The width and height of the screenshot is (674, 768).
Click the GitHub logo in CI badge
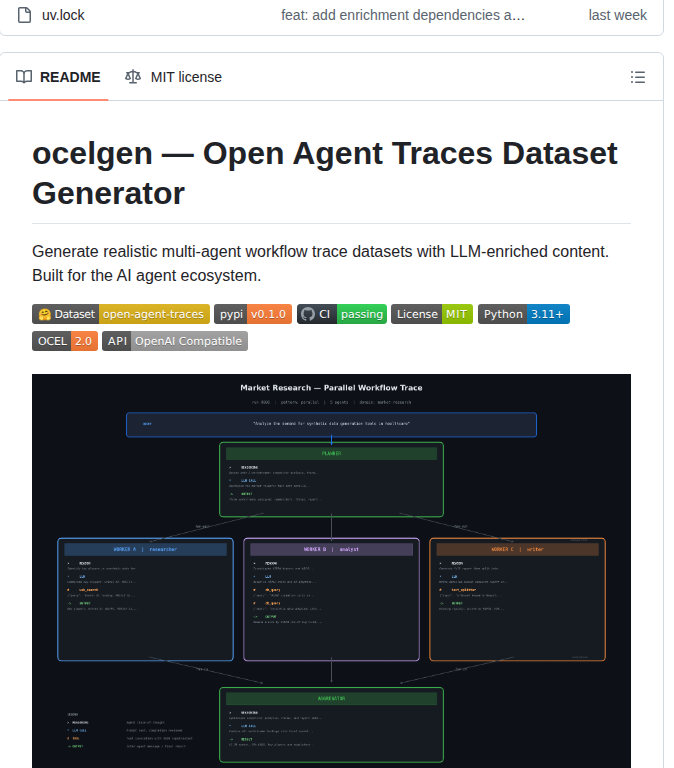click(308, 314)
